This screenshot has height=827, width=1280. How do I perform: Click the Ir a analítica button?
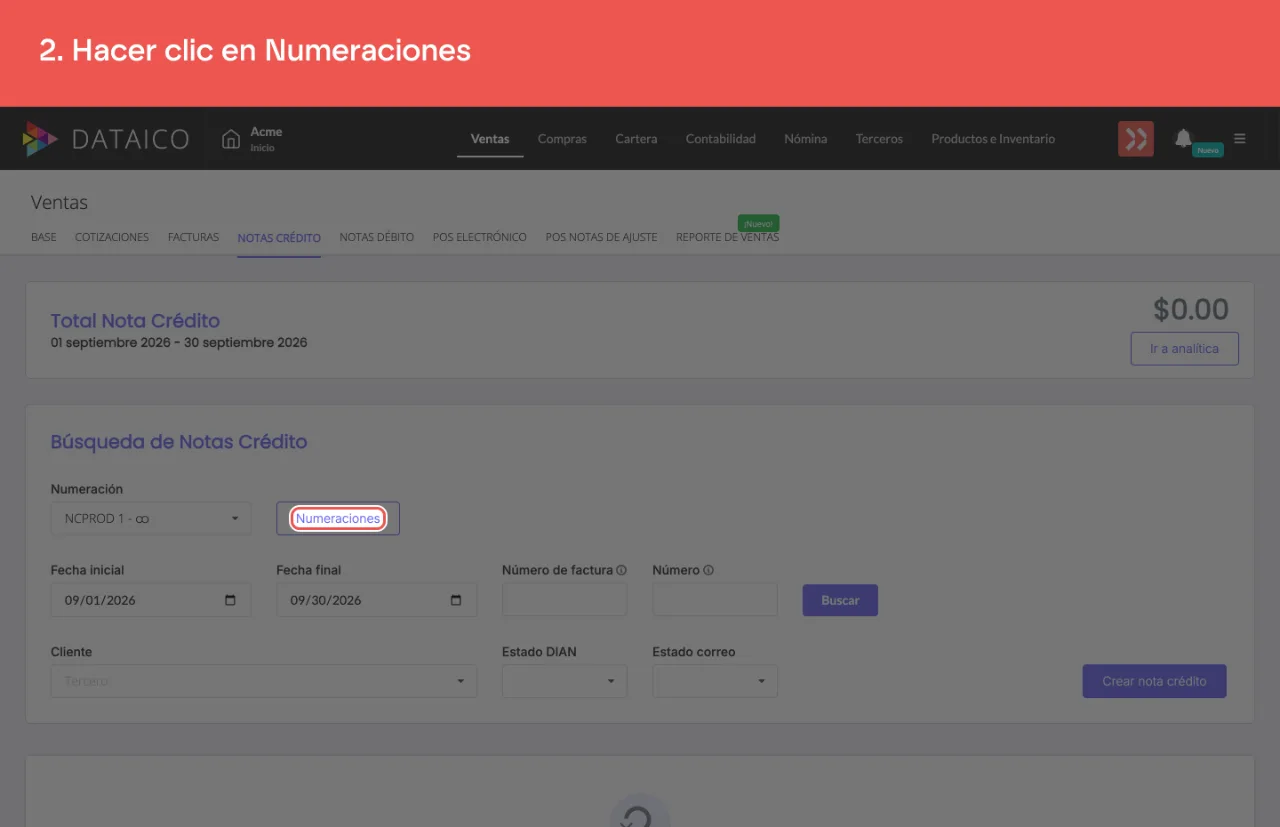[1184, 349]
